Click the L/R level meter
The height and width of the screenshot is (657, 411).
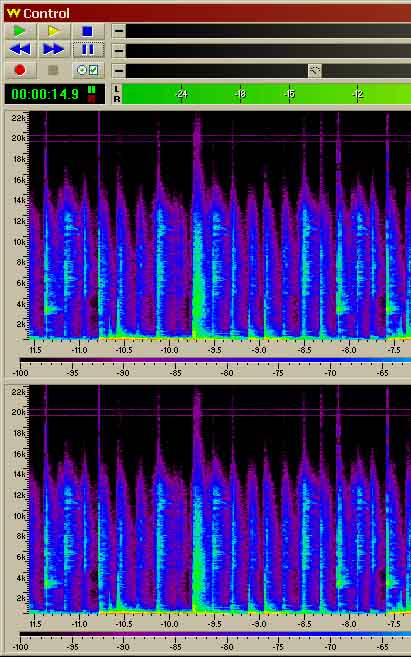point(266,94)
